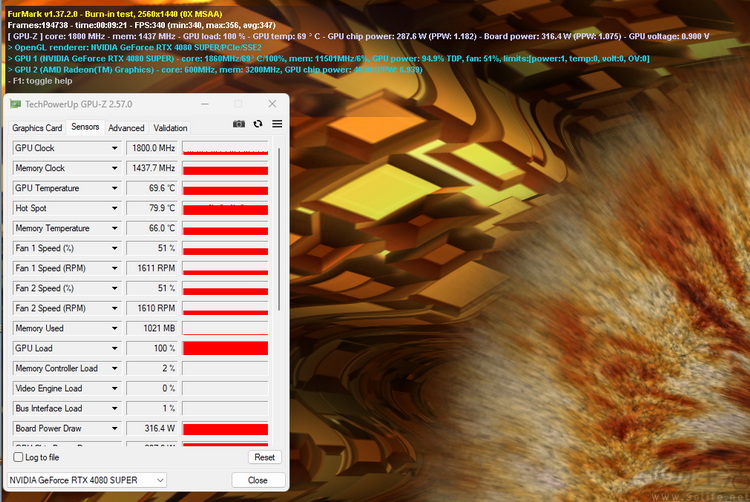Click the Memory Clock value 1437.7 MHz
Viewport: 750px width, 502px height.
152,168
